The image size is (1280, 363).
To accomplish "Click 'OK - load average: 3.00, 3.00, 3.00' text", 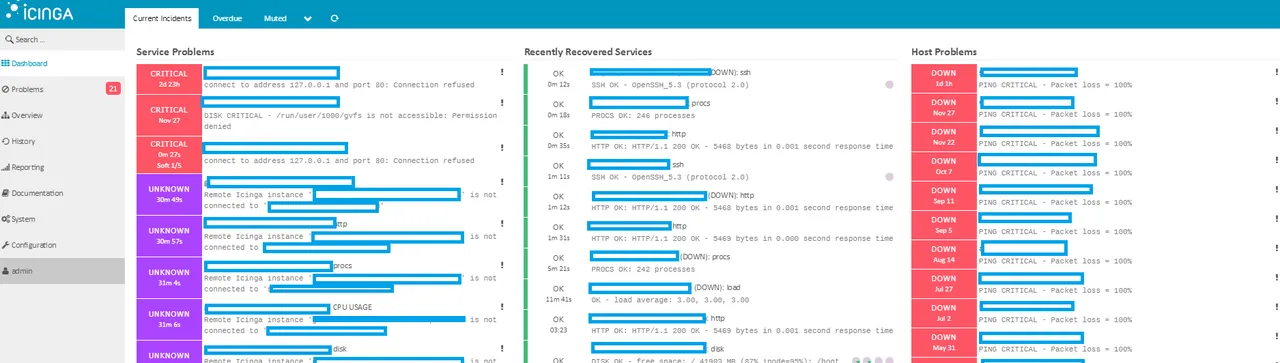I will point(669,299).
